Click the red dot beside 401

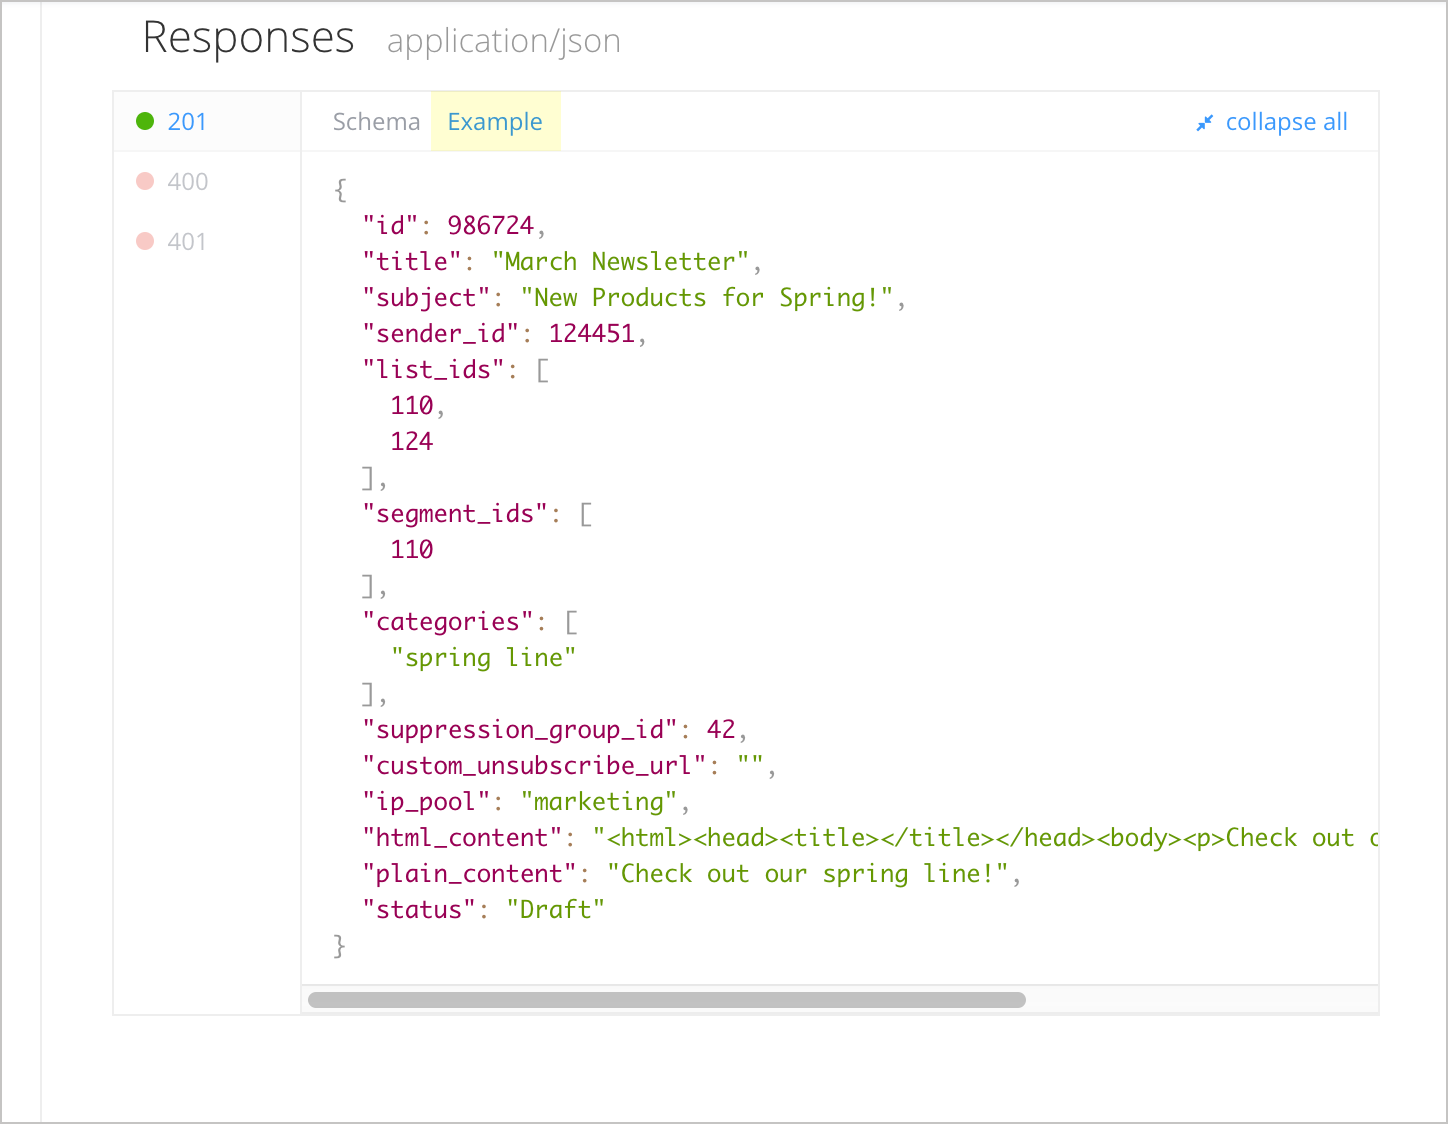point(145,241)
